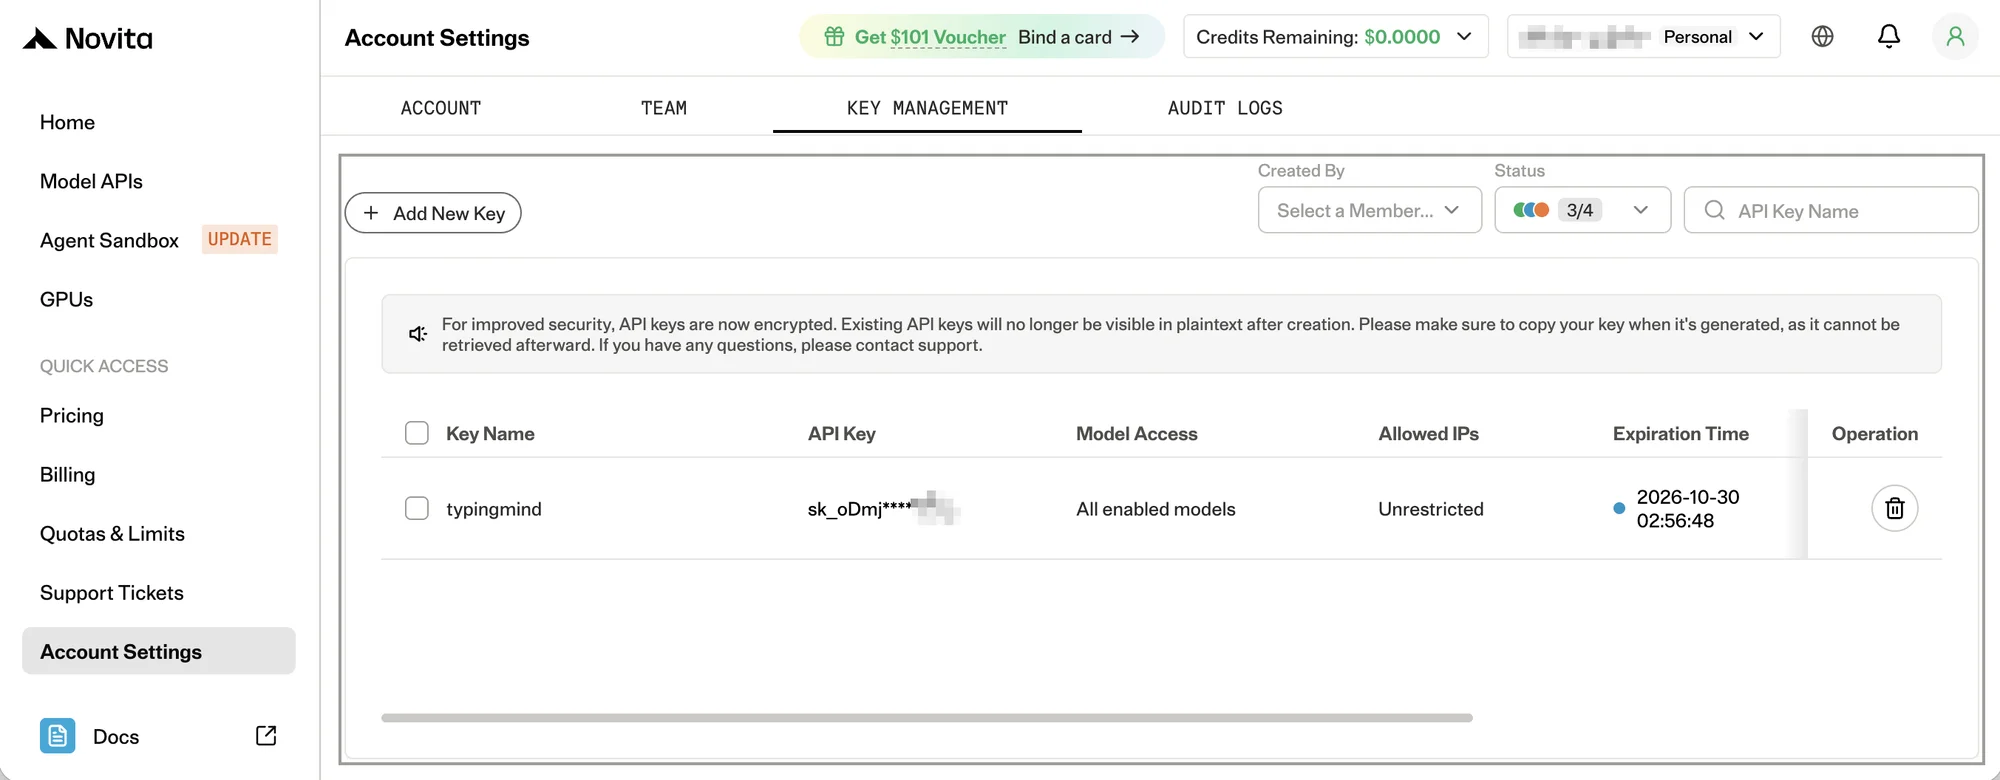Image resolution: width=2000 pixels, height=780 pixels.
Task: Open Support Tickets page
Action: click(x=111, y=592)
